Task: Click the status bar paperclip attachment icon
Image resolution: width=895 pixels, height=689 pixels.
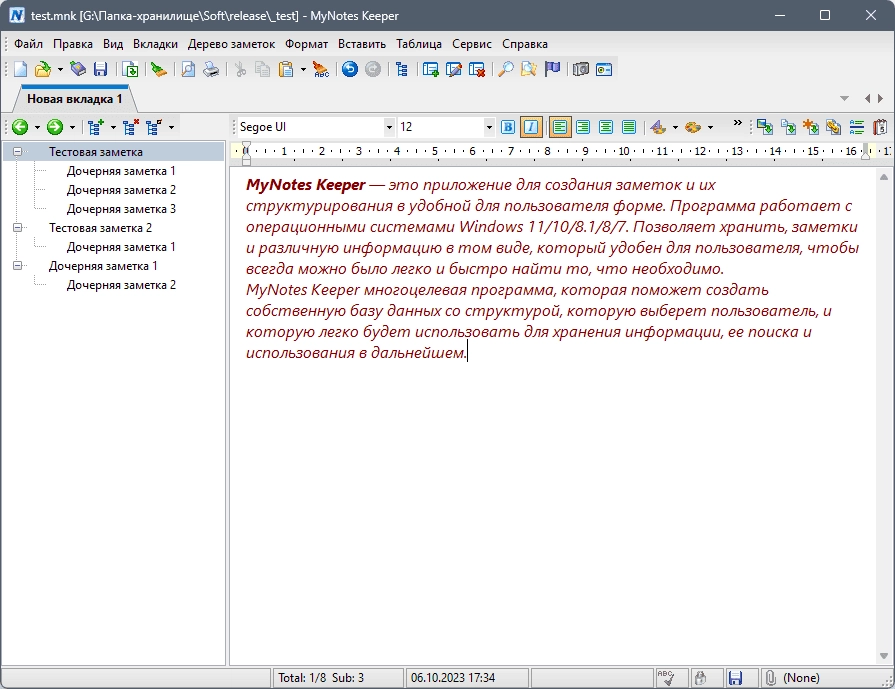Action: click(770, 678)
